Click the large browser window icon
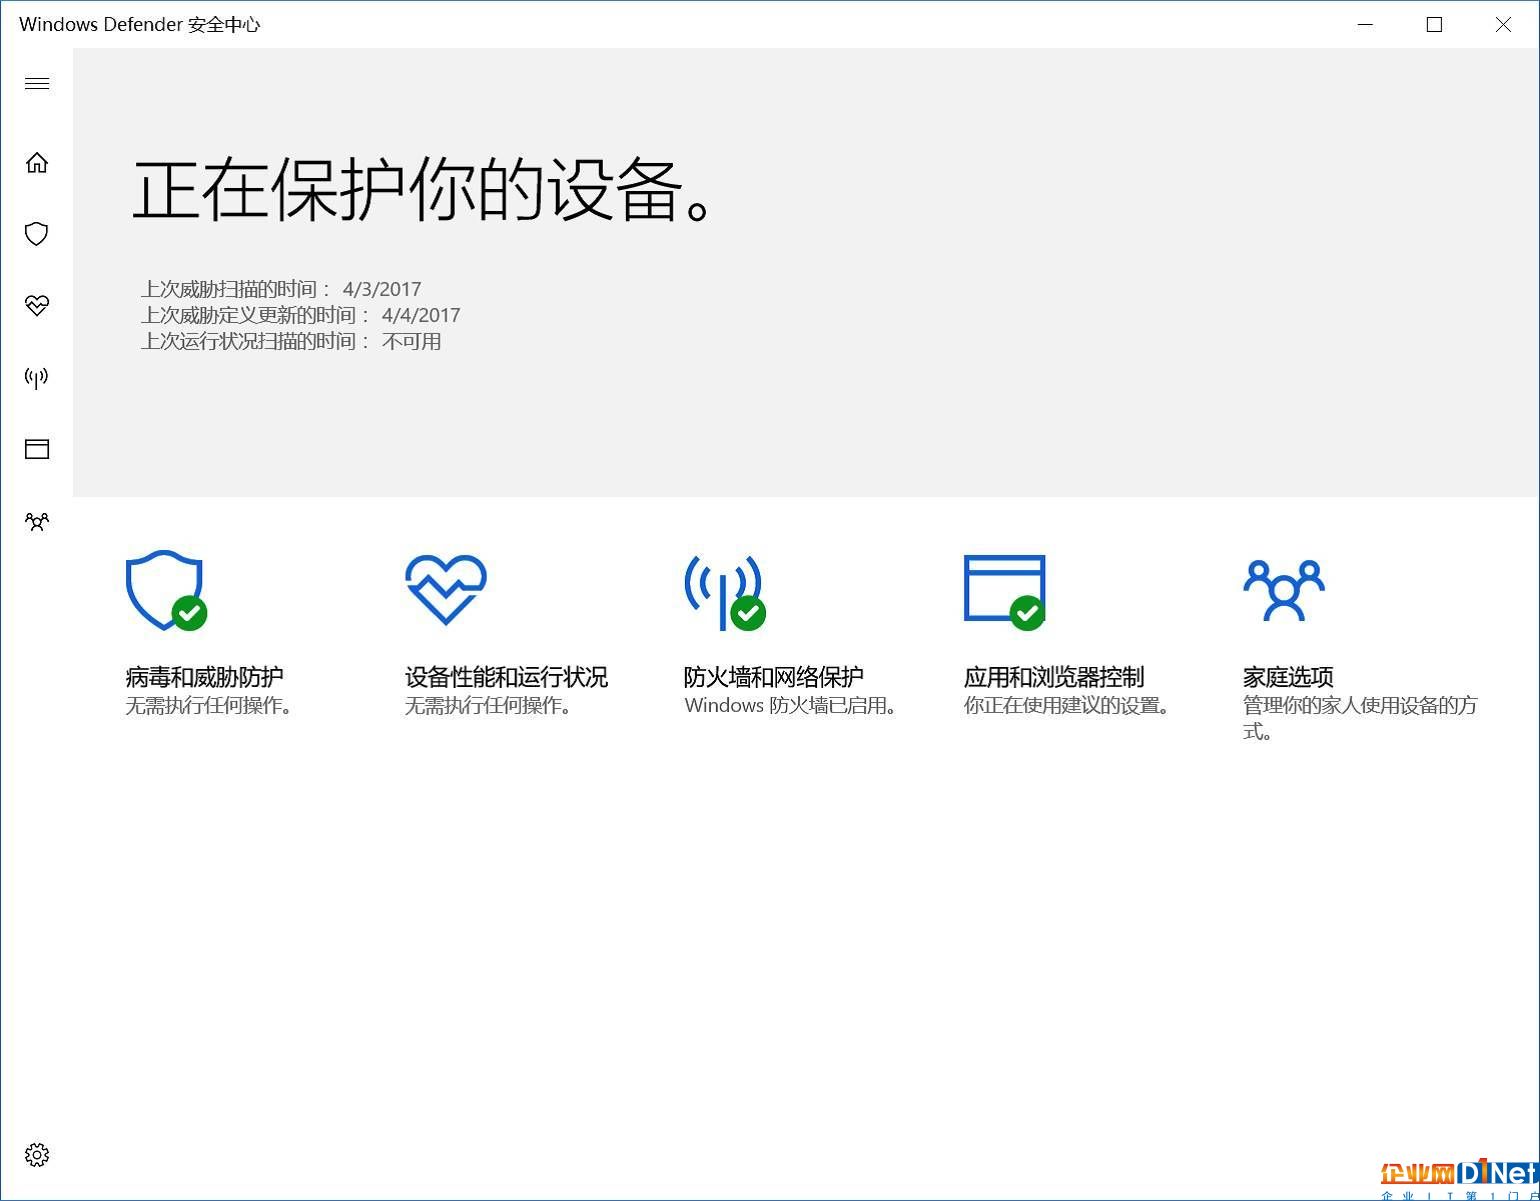 click(1005, 592)
